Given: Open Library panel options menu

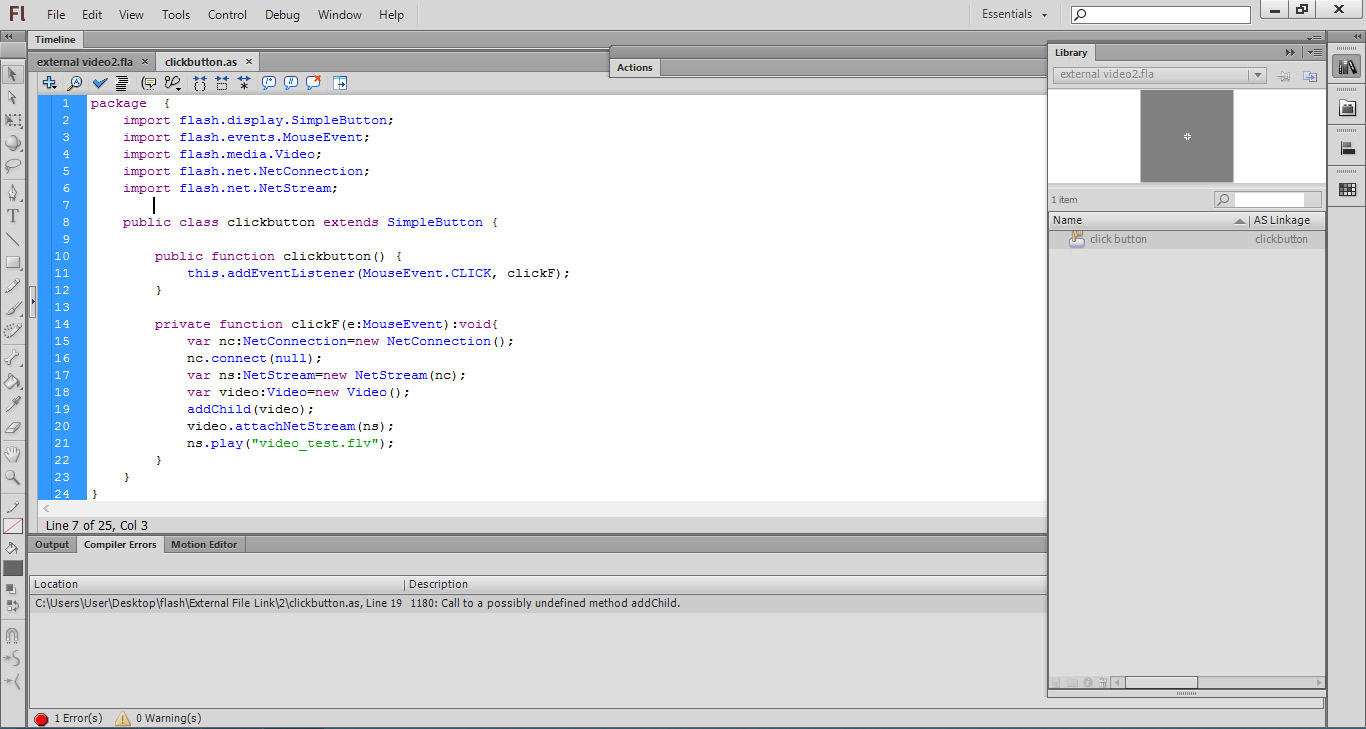Looking at the screenshot, I should [1314, 52].
